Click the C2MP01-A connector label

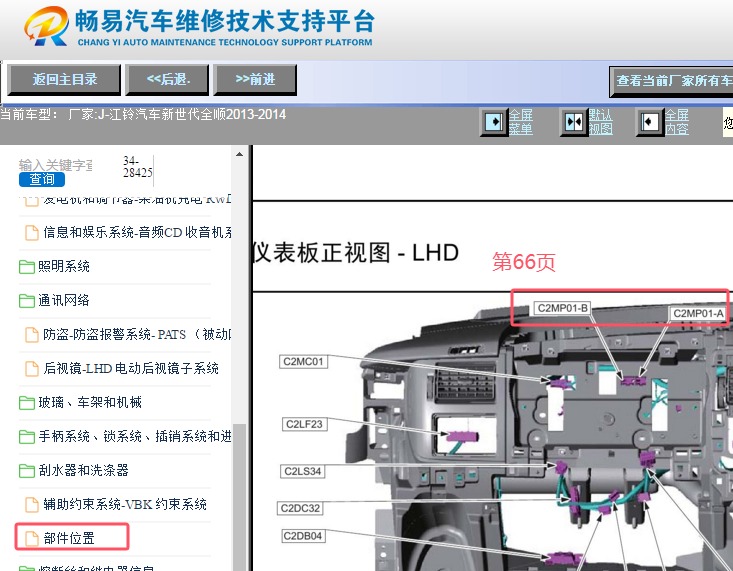click(698, 313)
